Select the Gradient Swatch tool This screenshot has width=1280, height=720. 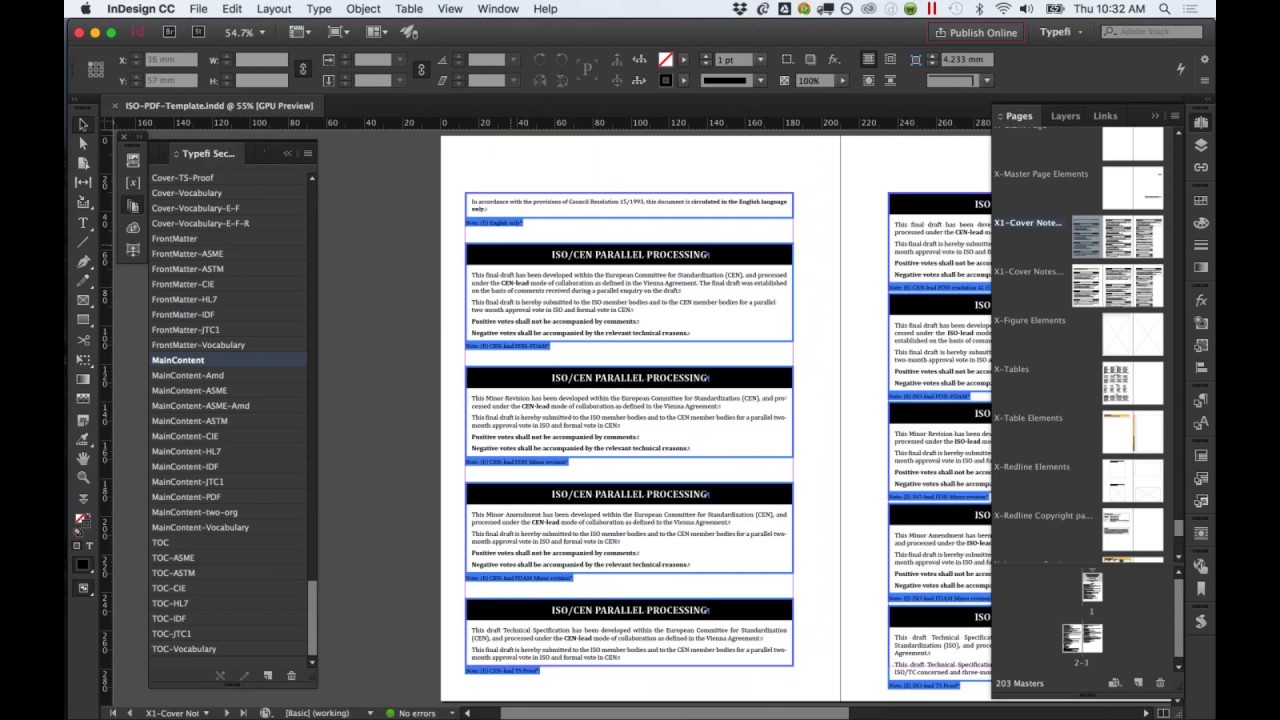pos(83,379)
